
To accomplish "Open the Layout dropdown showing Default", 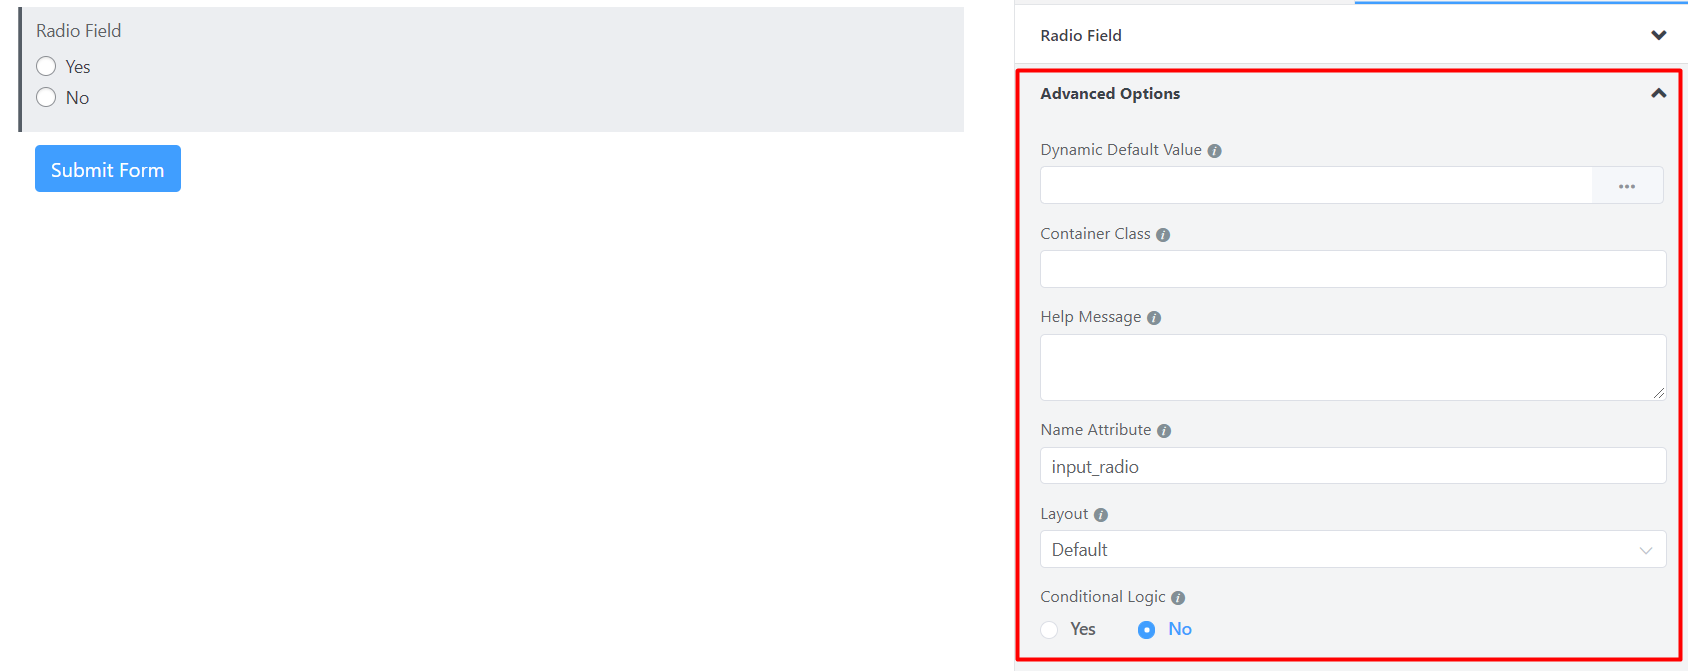I will tap(1352, 550).
